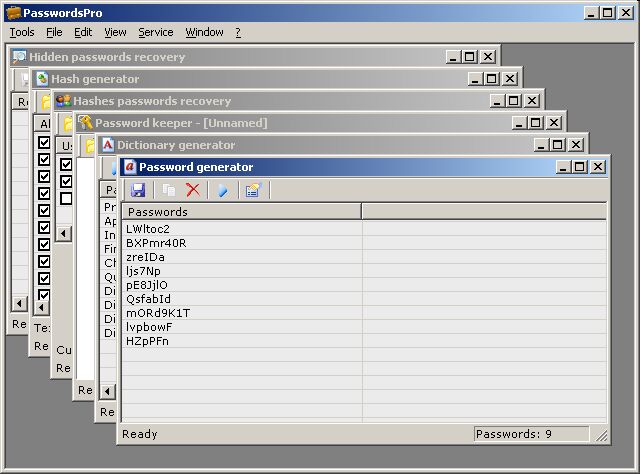Click the Hidden passwords recovery magnifier icon
Screen dimensions: 640x474
tap(19, 57)
